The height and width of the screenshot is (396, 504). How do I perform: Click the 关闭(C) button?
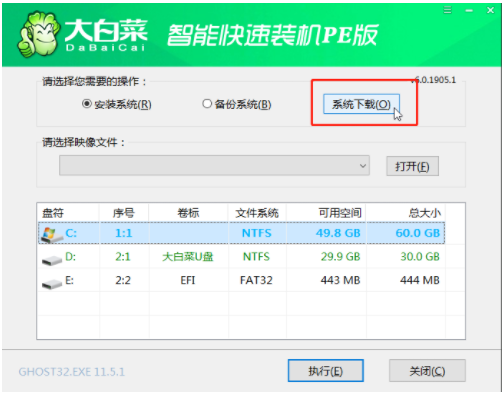pyautogui.click(x=427, y=371)
